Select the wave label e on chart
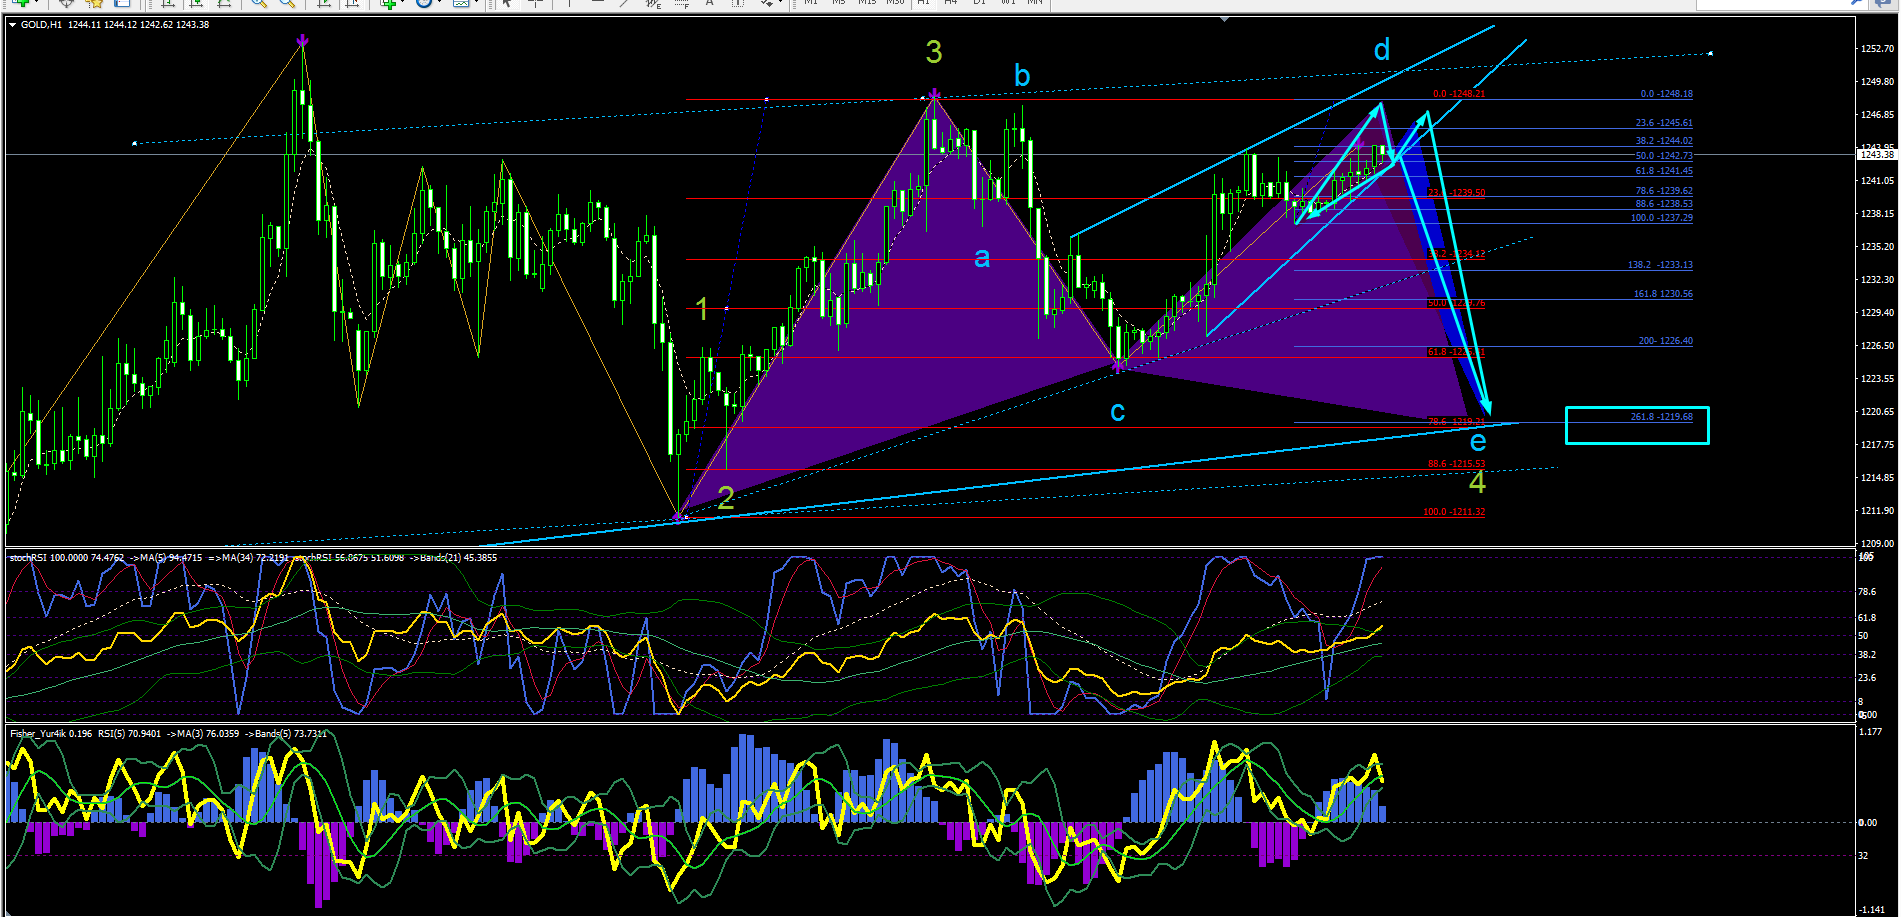Screen dimensions: 1901x917 pyautogui.click(x=1478, y=441)
